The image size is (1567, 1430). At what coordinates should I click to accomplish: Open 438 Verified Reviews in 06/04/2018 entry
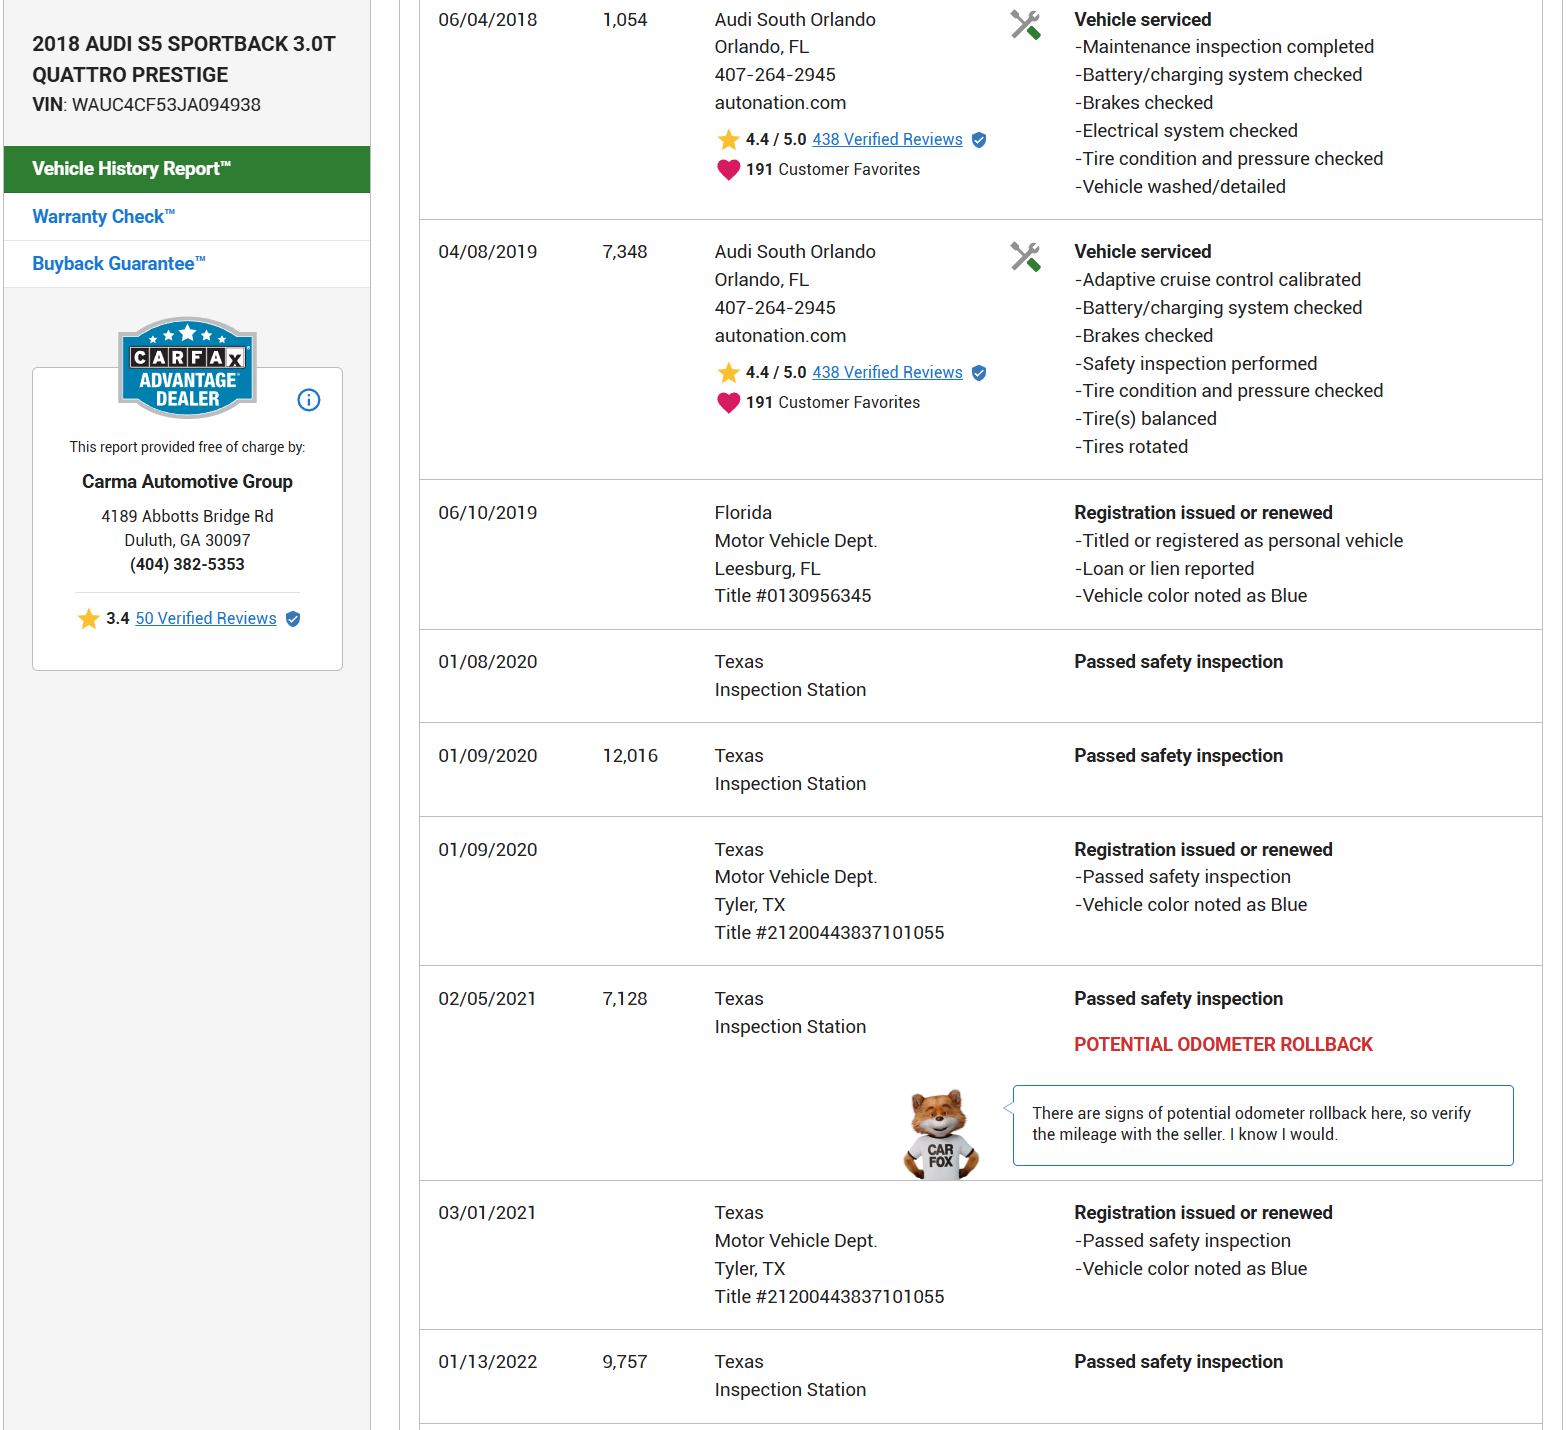click(887, 140)
